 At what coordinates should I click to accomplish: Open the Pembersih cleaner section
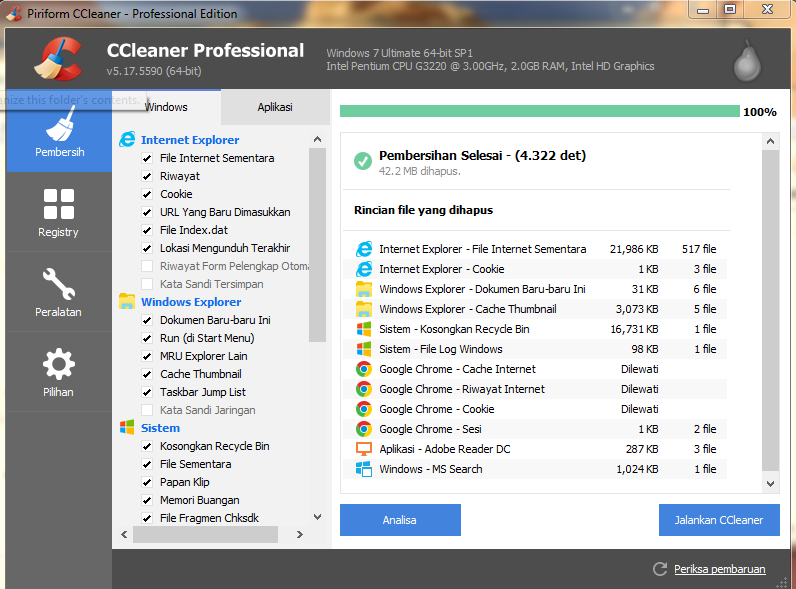click(59, 131)
